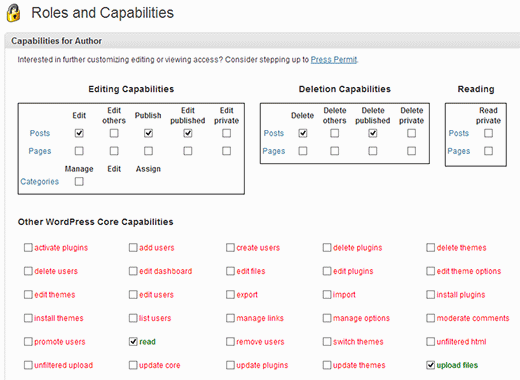The height and width of the screenshot is (380, 520).
Task: Uncheck Publish capability for Posts
Action: tap(148, 133)
